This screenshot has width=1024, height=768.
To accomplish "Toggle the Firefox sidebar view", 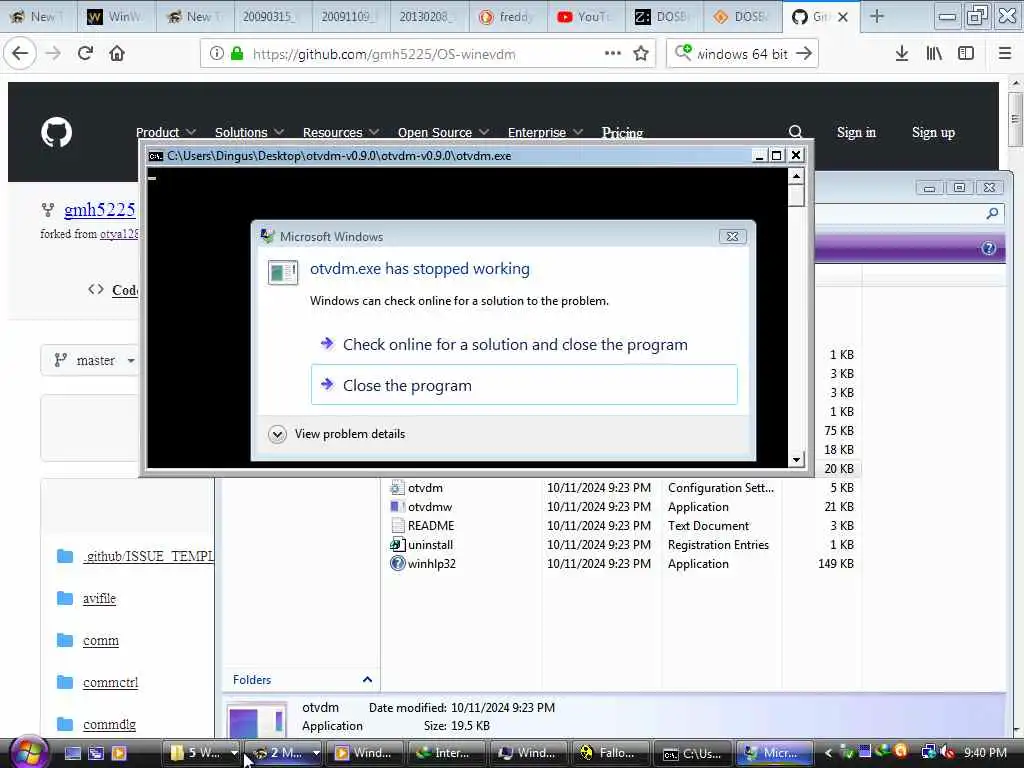I will click(x=966, y=54).
